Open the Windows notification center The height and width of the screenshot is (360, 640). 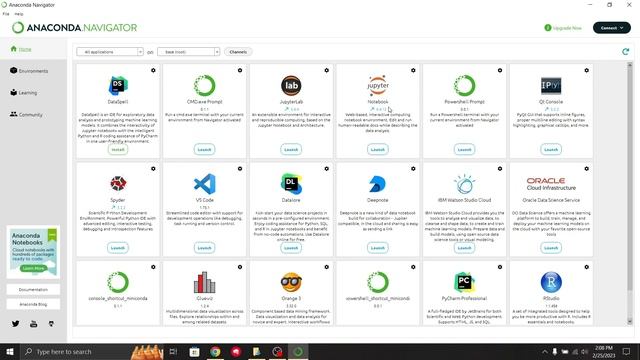[627, 351]
